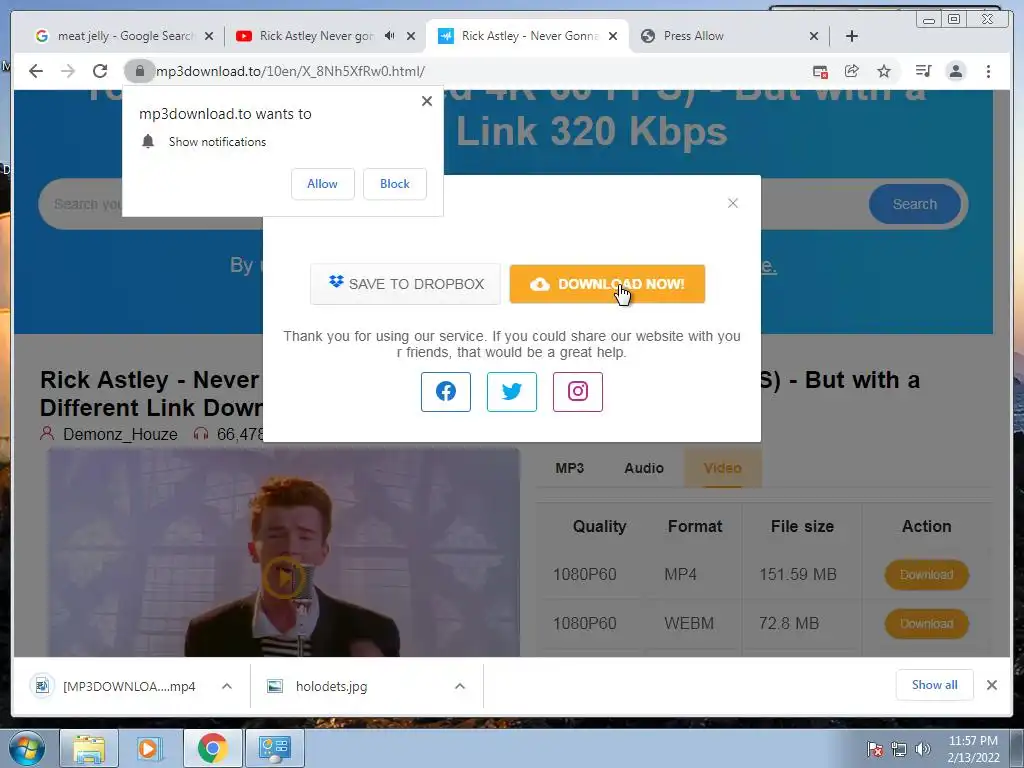Open the downloaded MP3DOWNLOA mp4 file
Image resolution: width=1024 pixels, height=768 pixels.
point(129,686)
